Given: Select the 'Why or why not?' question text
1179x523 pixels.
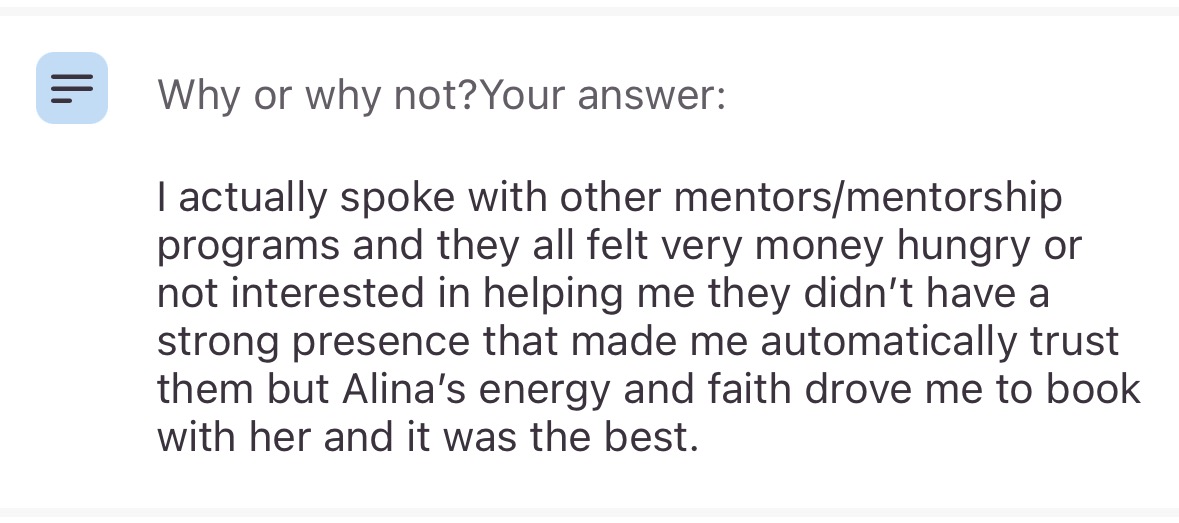Looking at the screenshot, I should coord(317,95).
